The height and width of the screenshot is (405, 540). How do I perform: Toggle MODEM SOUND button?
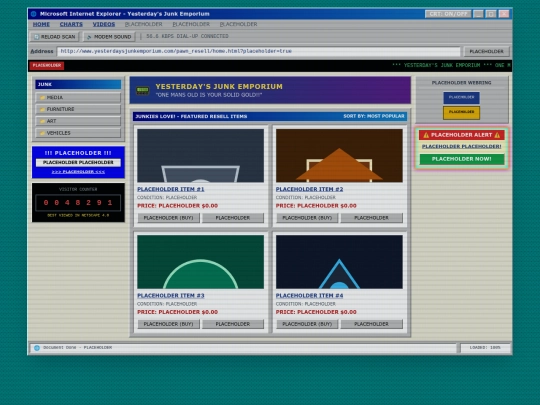pyautogui.click(x=109, y=37)
